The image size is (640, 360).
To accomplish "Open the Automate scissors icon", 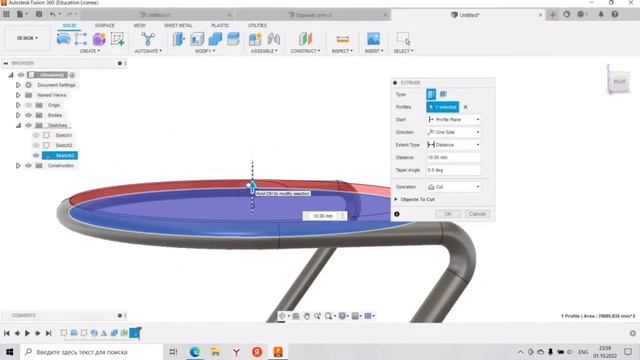I will (148, 39).
